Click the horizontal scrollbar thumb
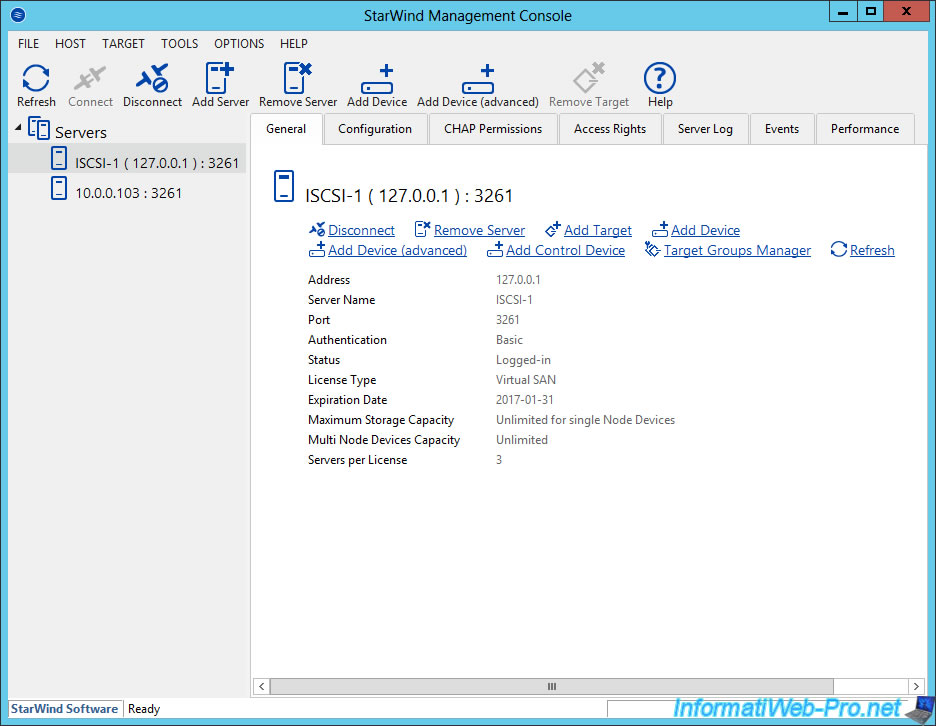This screenshot has width=936, height=726. click(552, 687)
